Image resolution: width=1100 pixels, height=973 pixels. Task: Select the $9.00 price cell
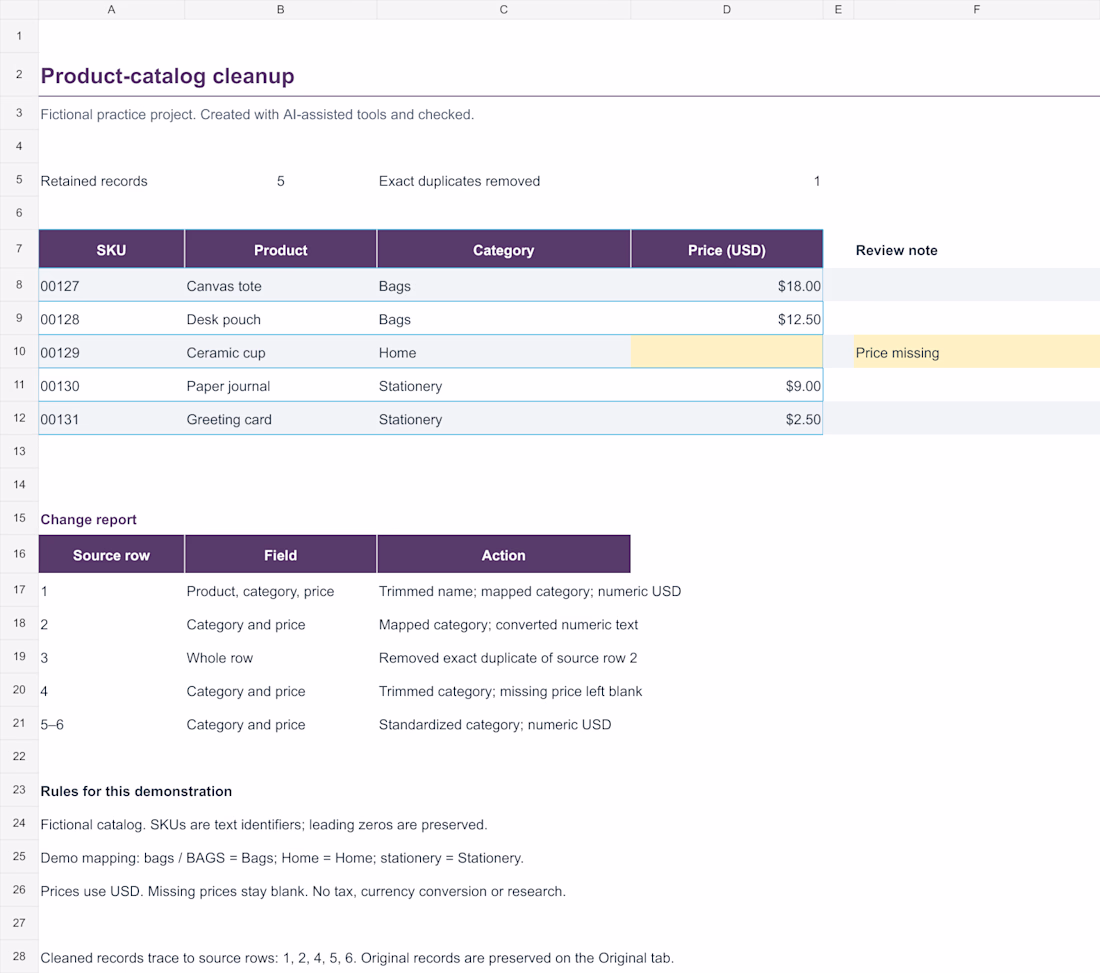[727, 386]
